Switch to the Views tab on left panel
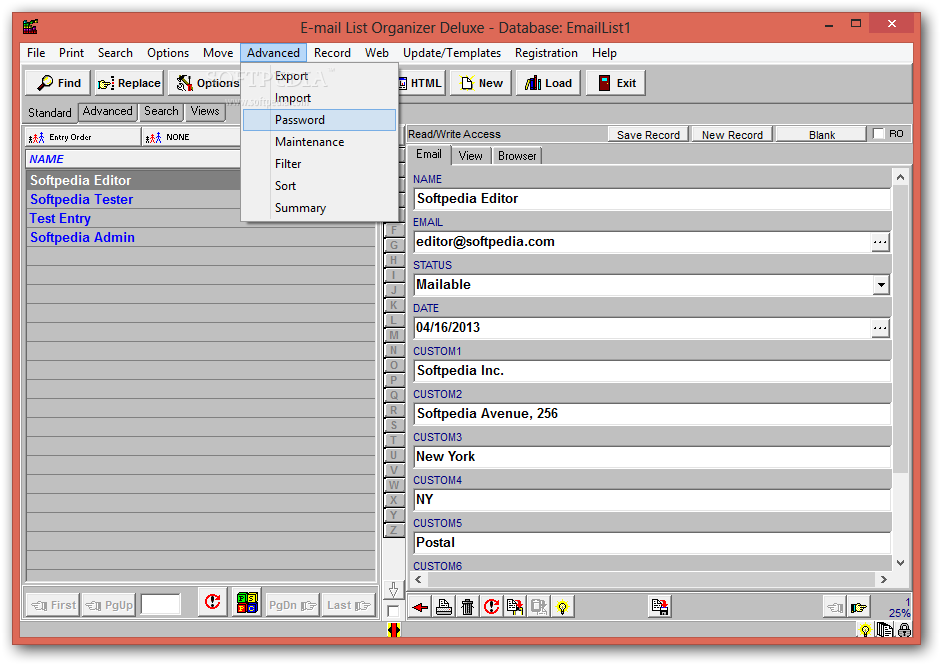Image resolution: width=941 pixels, height=665 pixels. [205, 112]
